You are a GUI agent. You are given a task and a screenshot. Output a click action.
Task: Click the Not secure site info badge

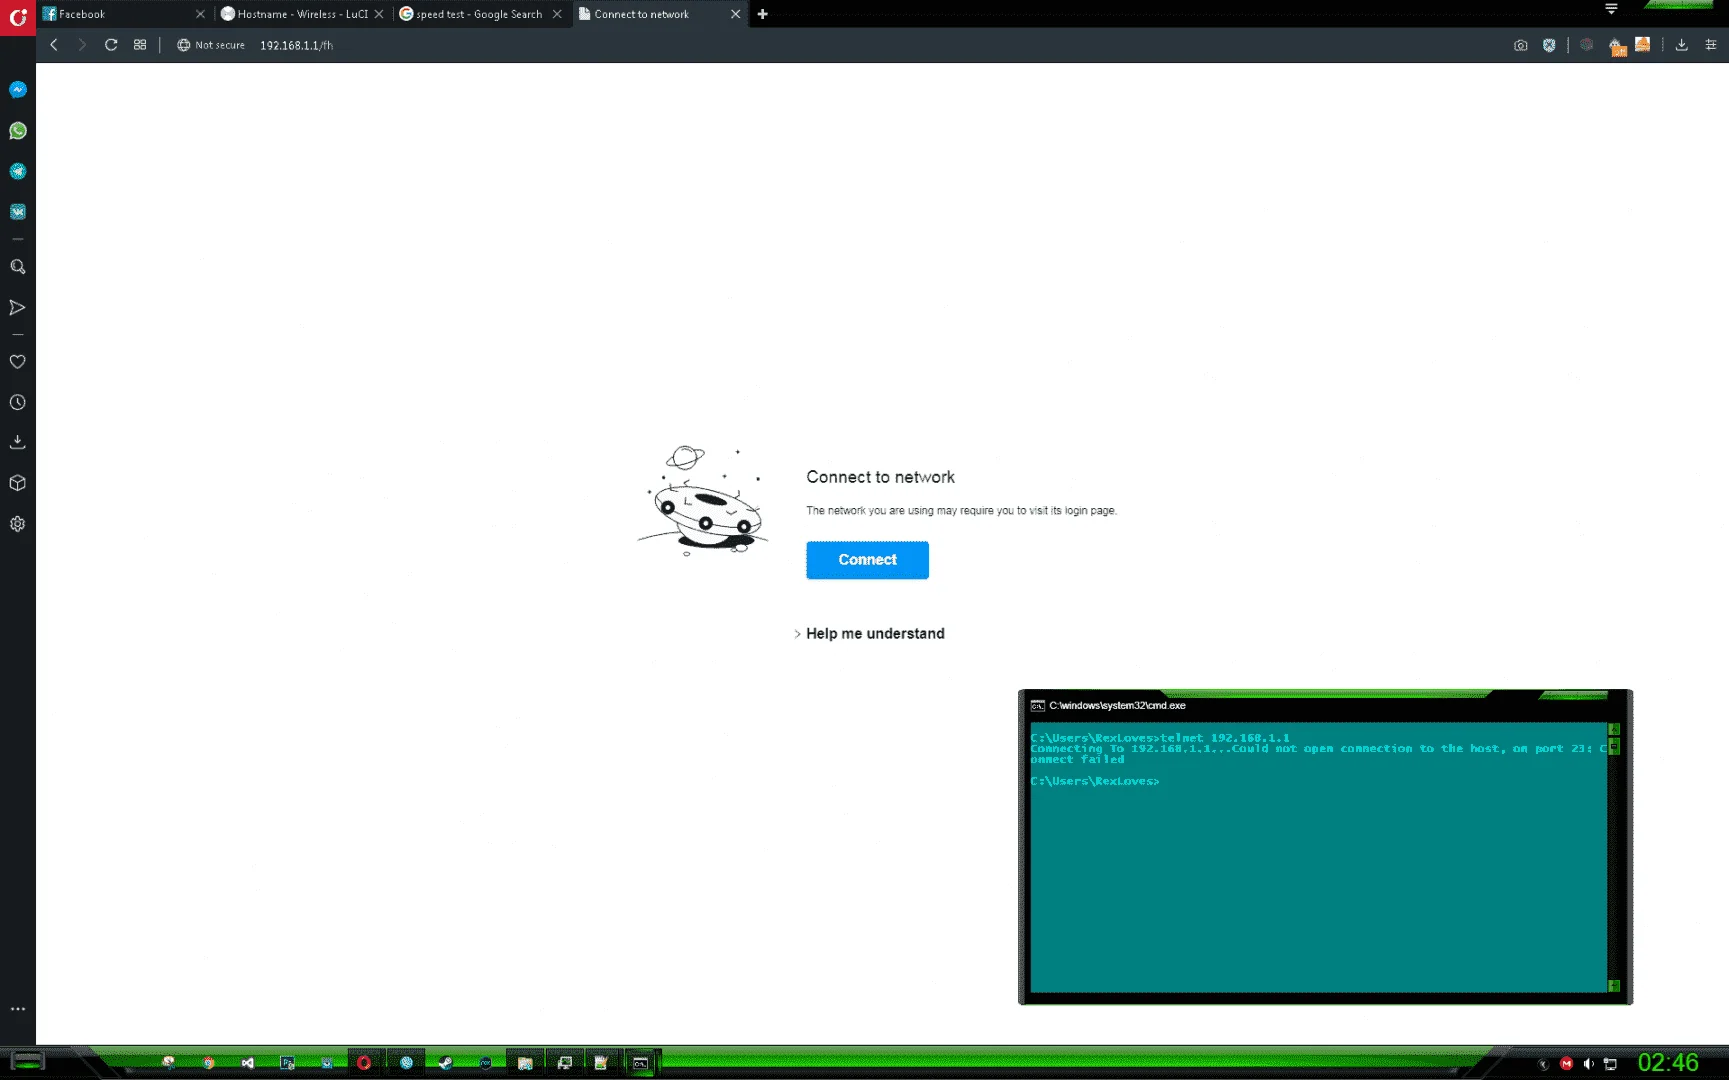click(211, 45)
